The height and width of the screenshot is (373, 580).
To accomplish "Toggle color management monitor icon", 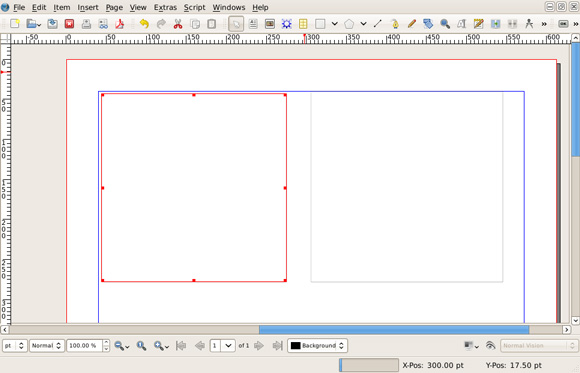I will (x=469, y=346).
